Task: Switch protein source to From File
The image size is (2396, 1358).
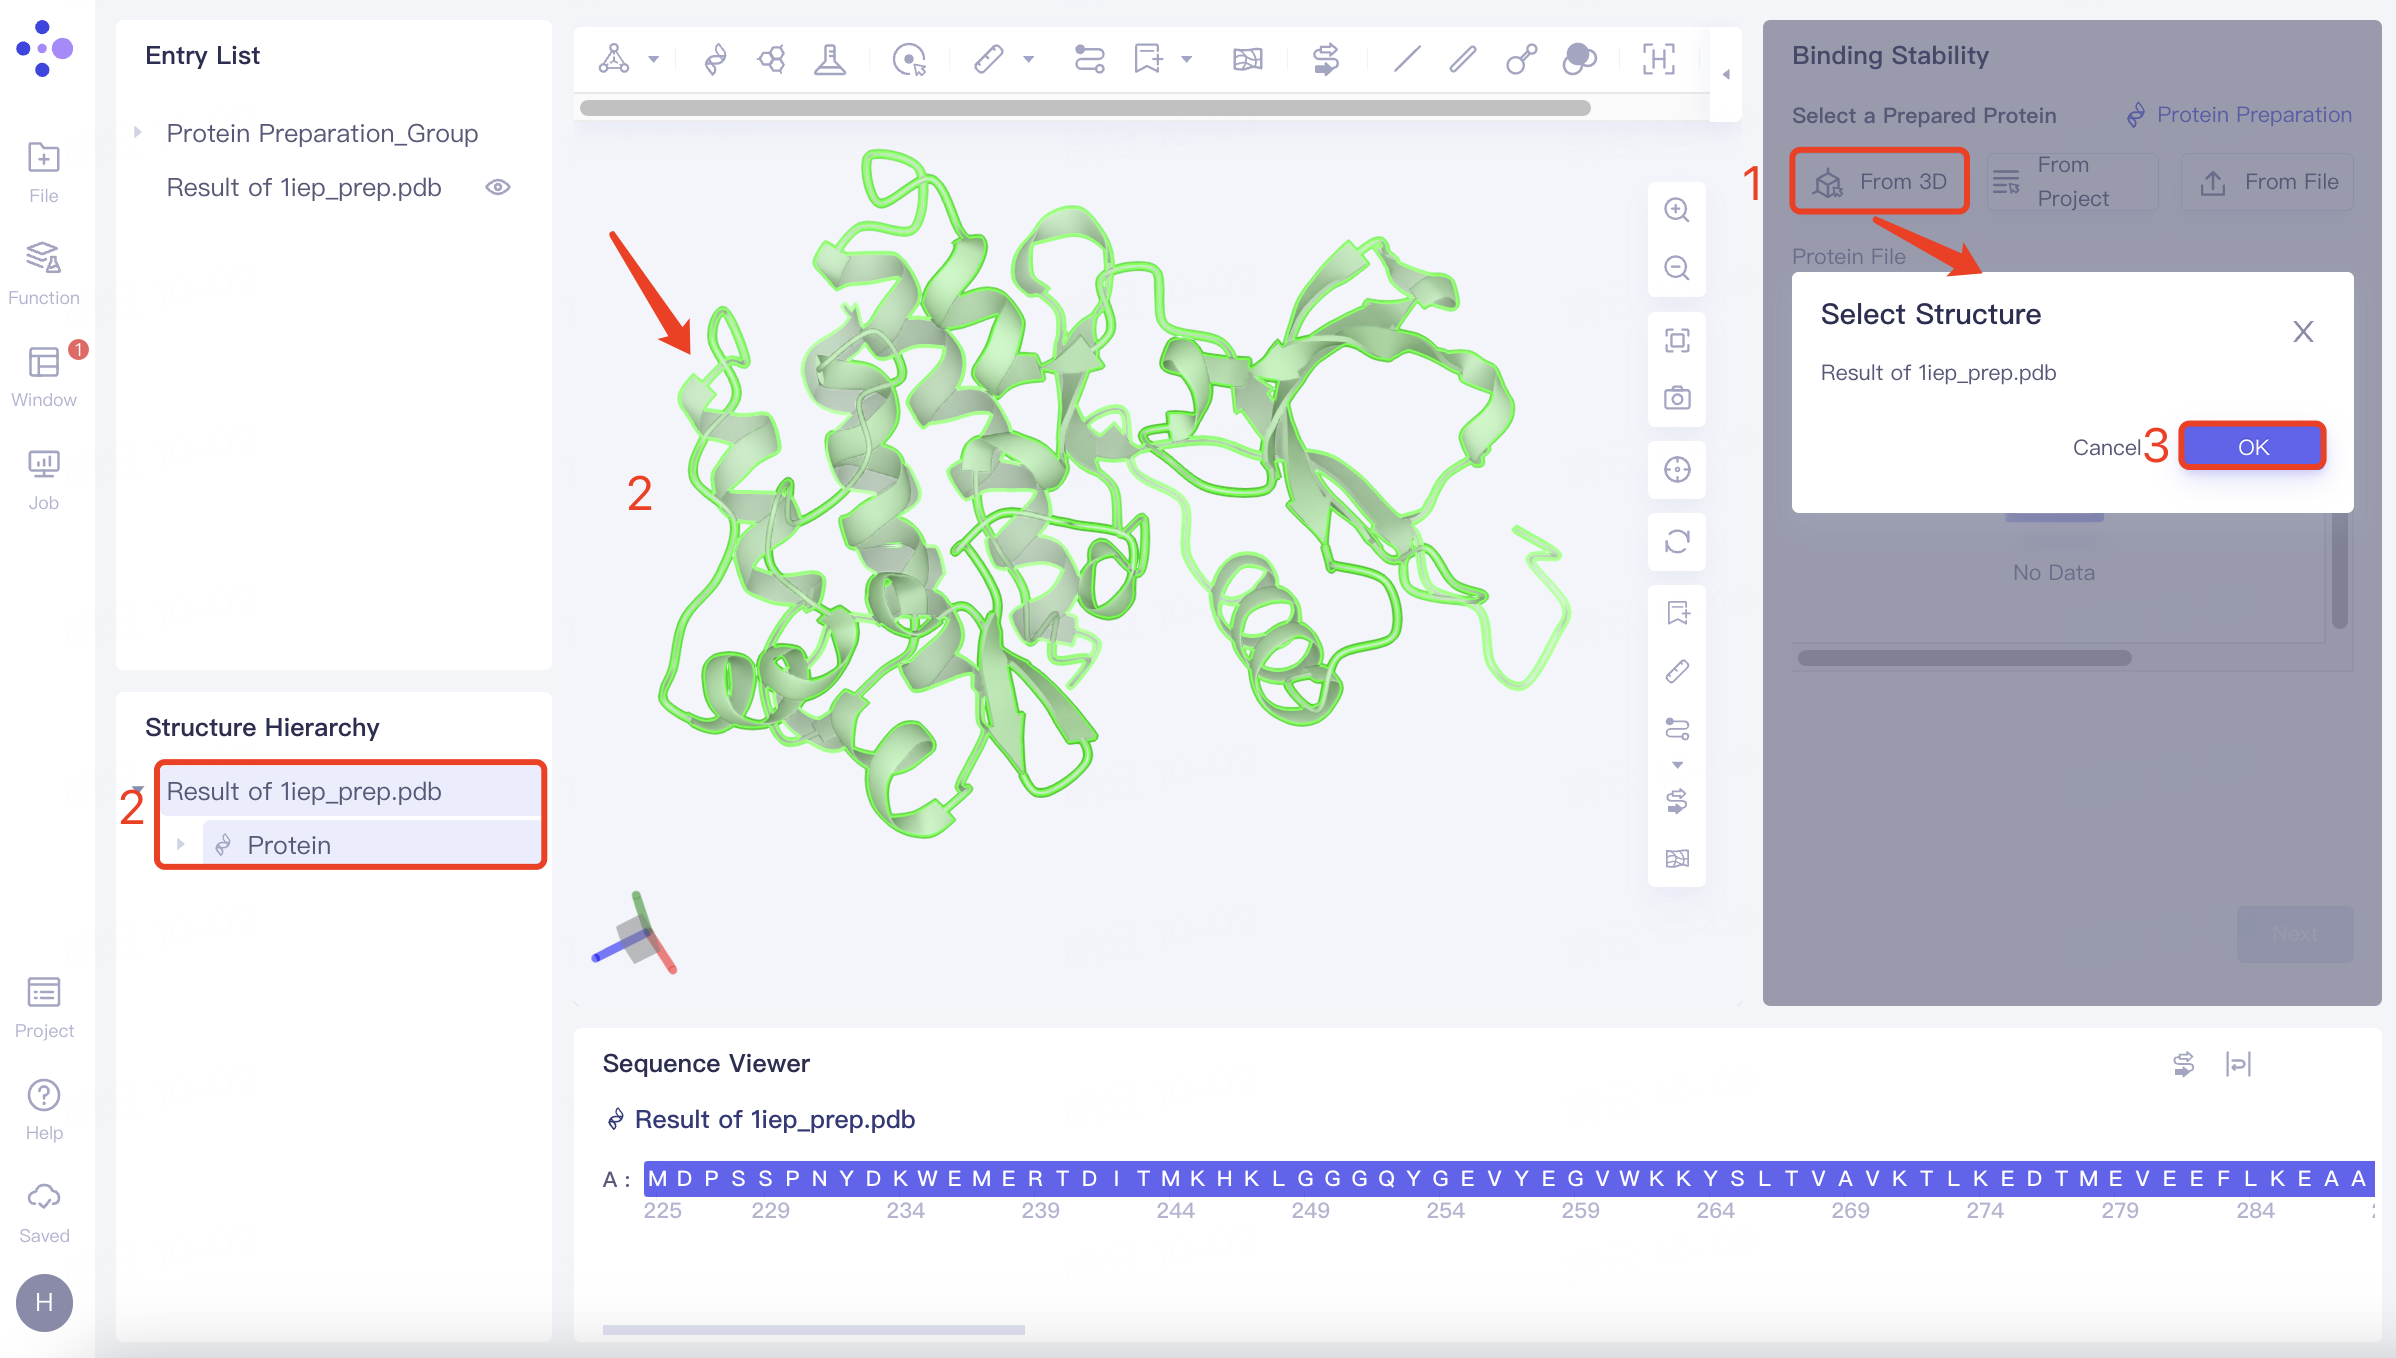Action: tap(2267, 181)
